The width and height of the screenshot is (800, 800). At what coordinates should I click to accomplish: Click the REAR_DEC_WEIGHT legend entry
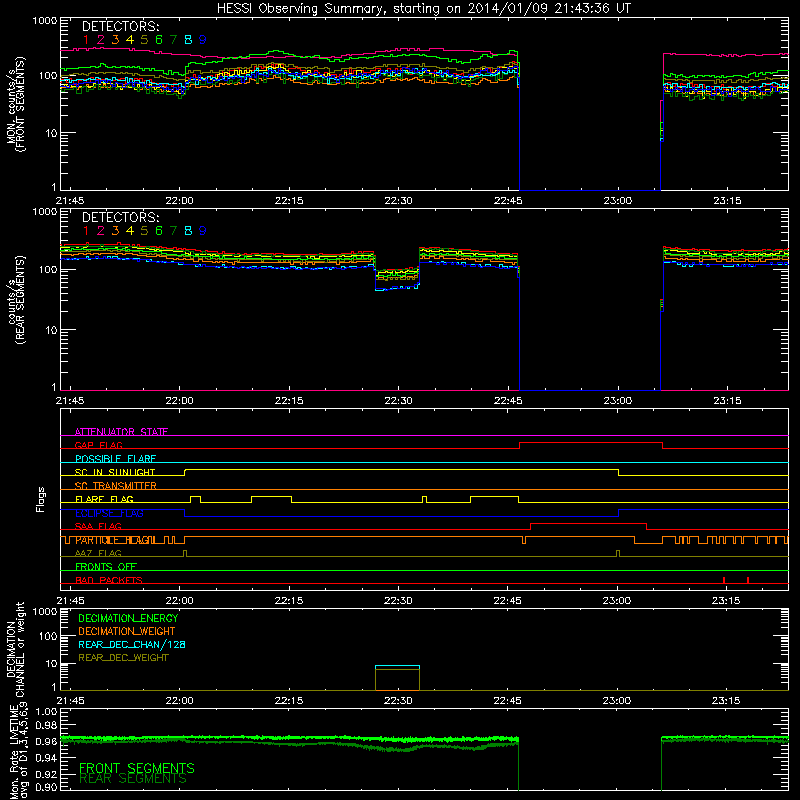[x=123, y=658]
